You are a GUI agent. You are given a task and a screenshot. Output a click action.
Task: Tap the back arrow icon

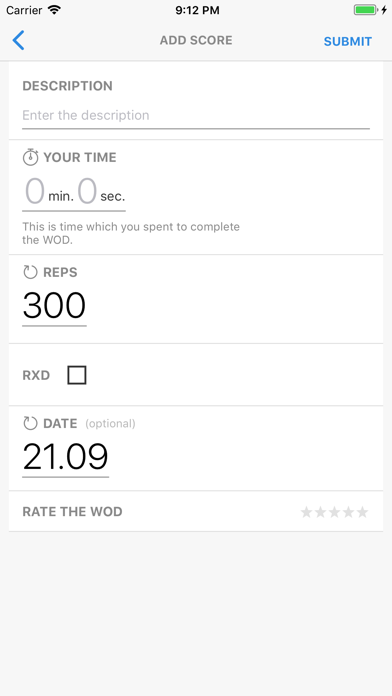point(18,40)
